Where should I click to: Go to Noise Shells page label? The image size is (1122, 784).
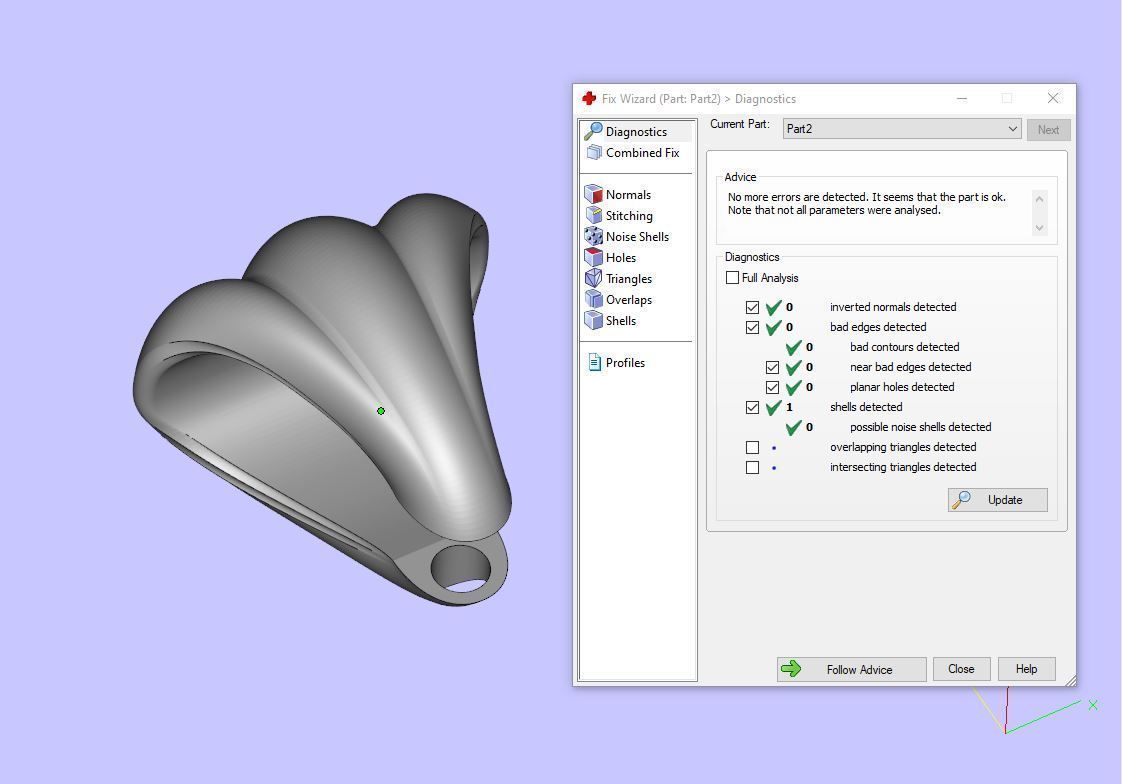(x=637, y=236)
